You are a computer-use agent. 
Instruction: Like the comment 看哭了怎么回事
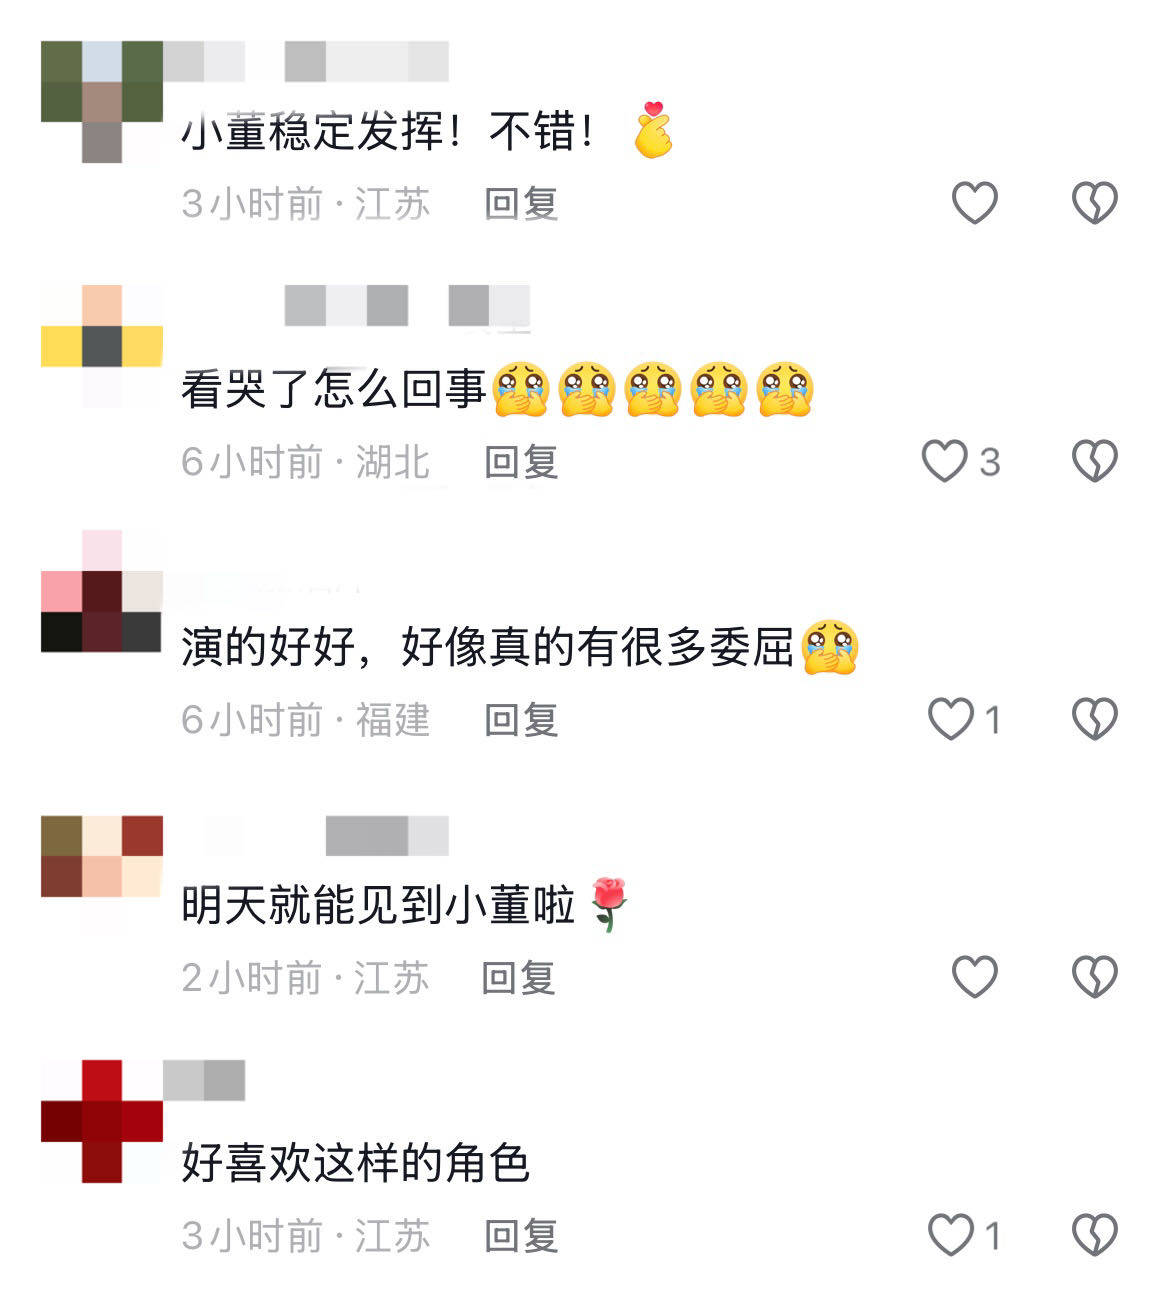[945, 461]
